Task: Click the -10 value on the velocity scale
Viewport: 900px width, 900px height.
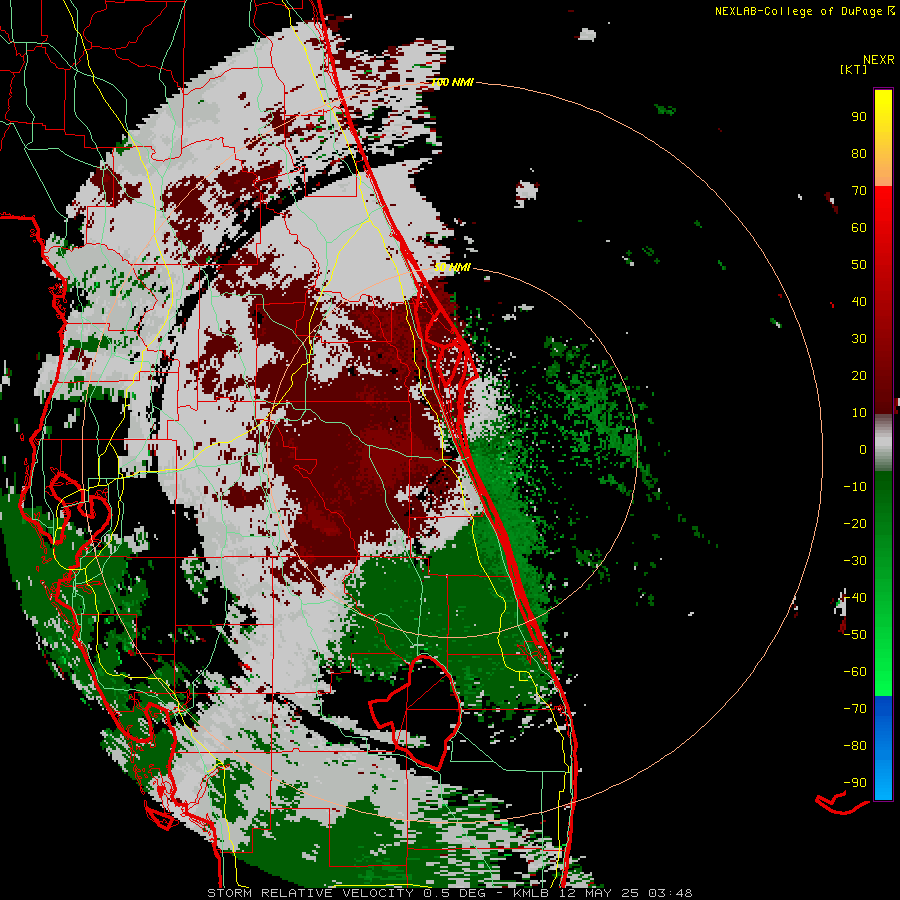Action: click(x=855, y=487)
